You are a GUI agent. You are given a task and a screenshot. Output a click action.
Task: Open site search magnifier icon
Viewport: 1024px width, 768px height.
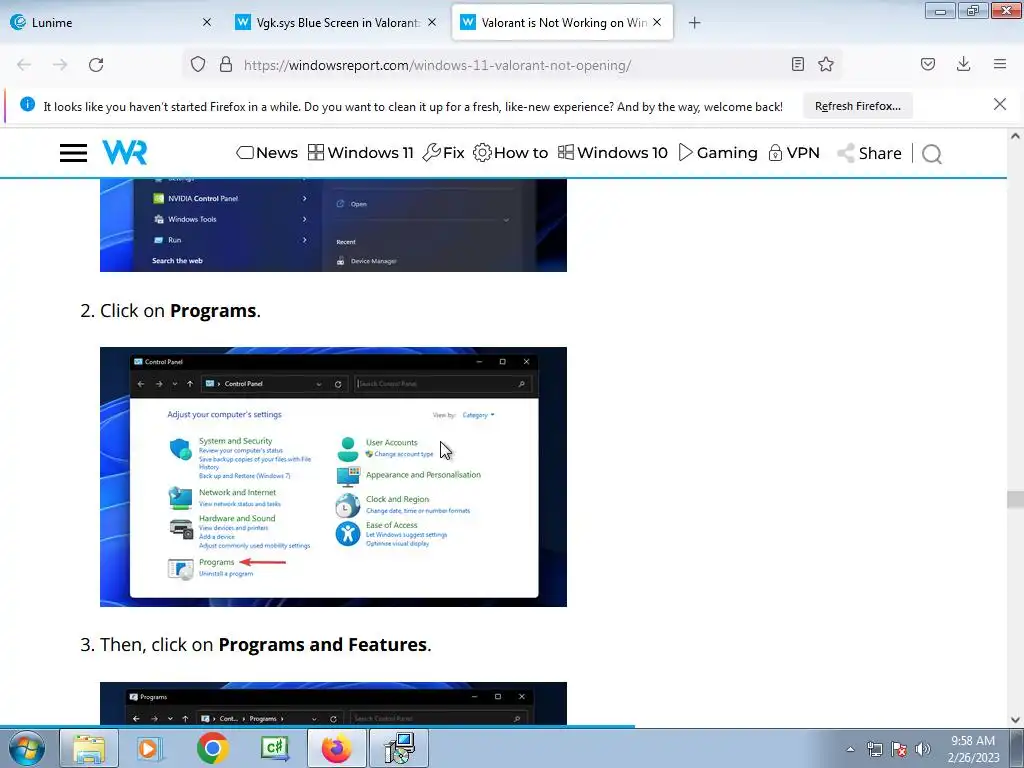click(932, 154)
